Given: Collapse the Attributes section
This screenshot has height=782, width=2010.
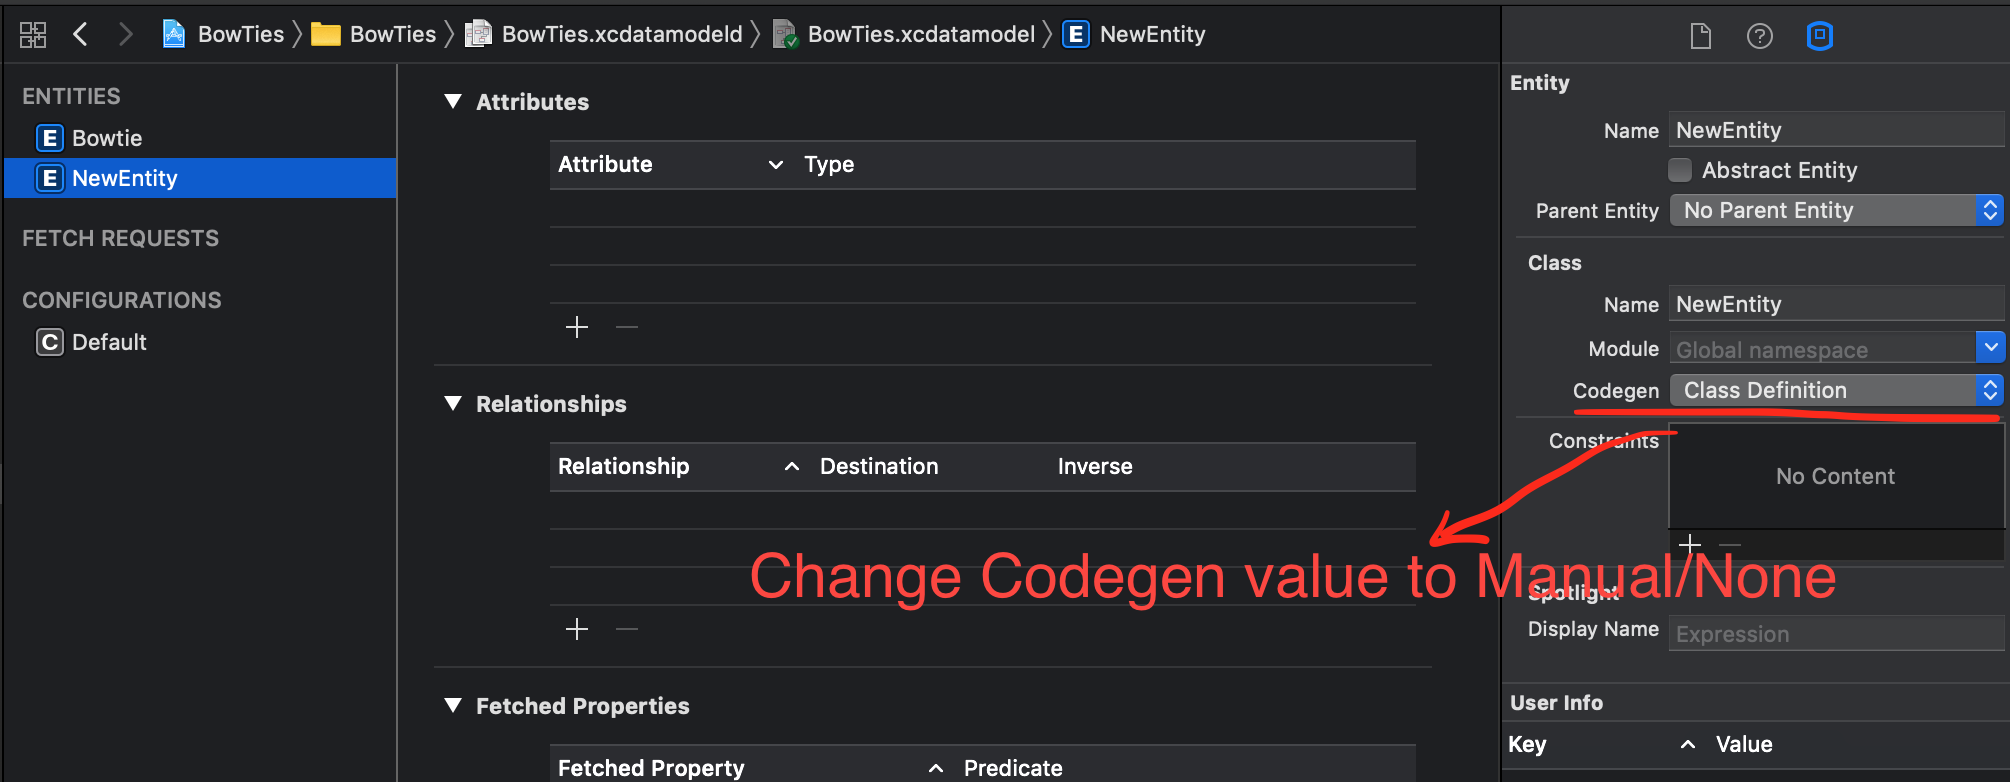Looking at the screenshot, I should [453, 102].
